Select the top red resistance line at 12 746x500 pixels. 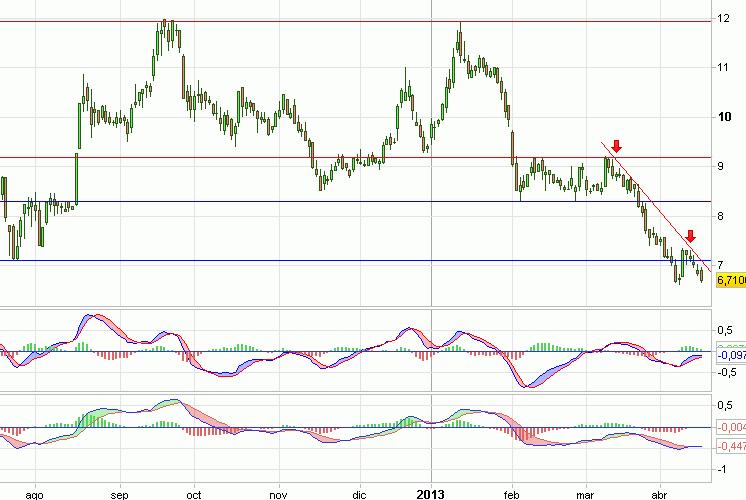(300, 21)
